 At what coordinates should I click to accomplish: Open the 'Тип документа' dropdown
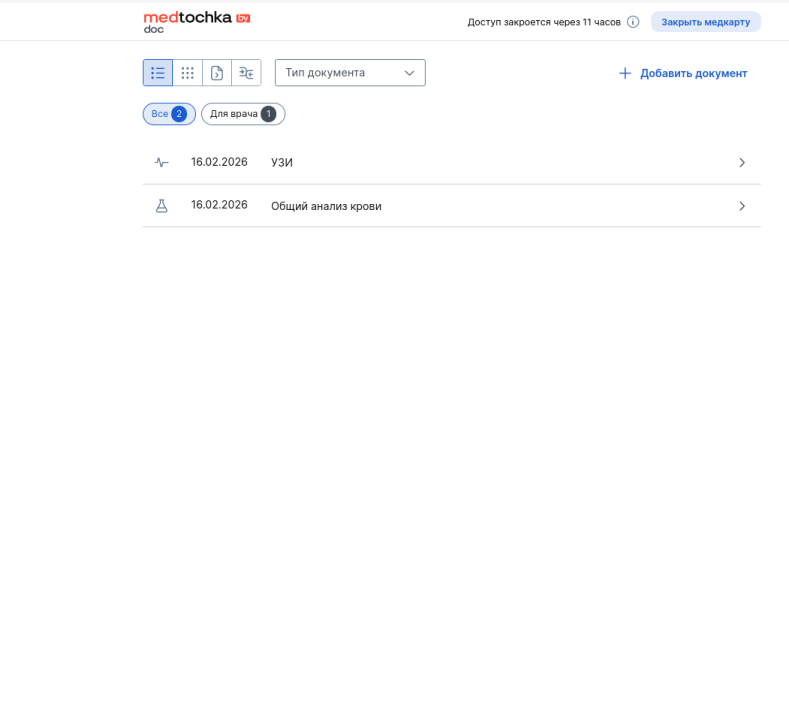tap(350, 73)
